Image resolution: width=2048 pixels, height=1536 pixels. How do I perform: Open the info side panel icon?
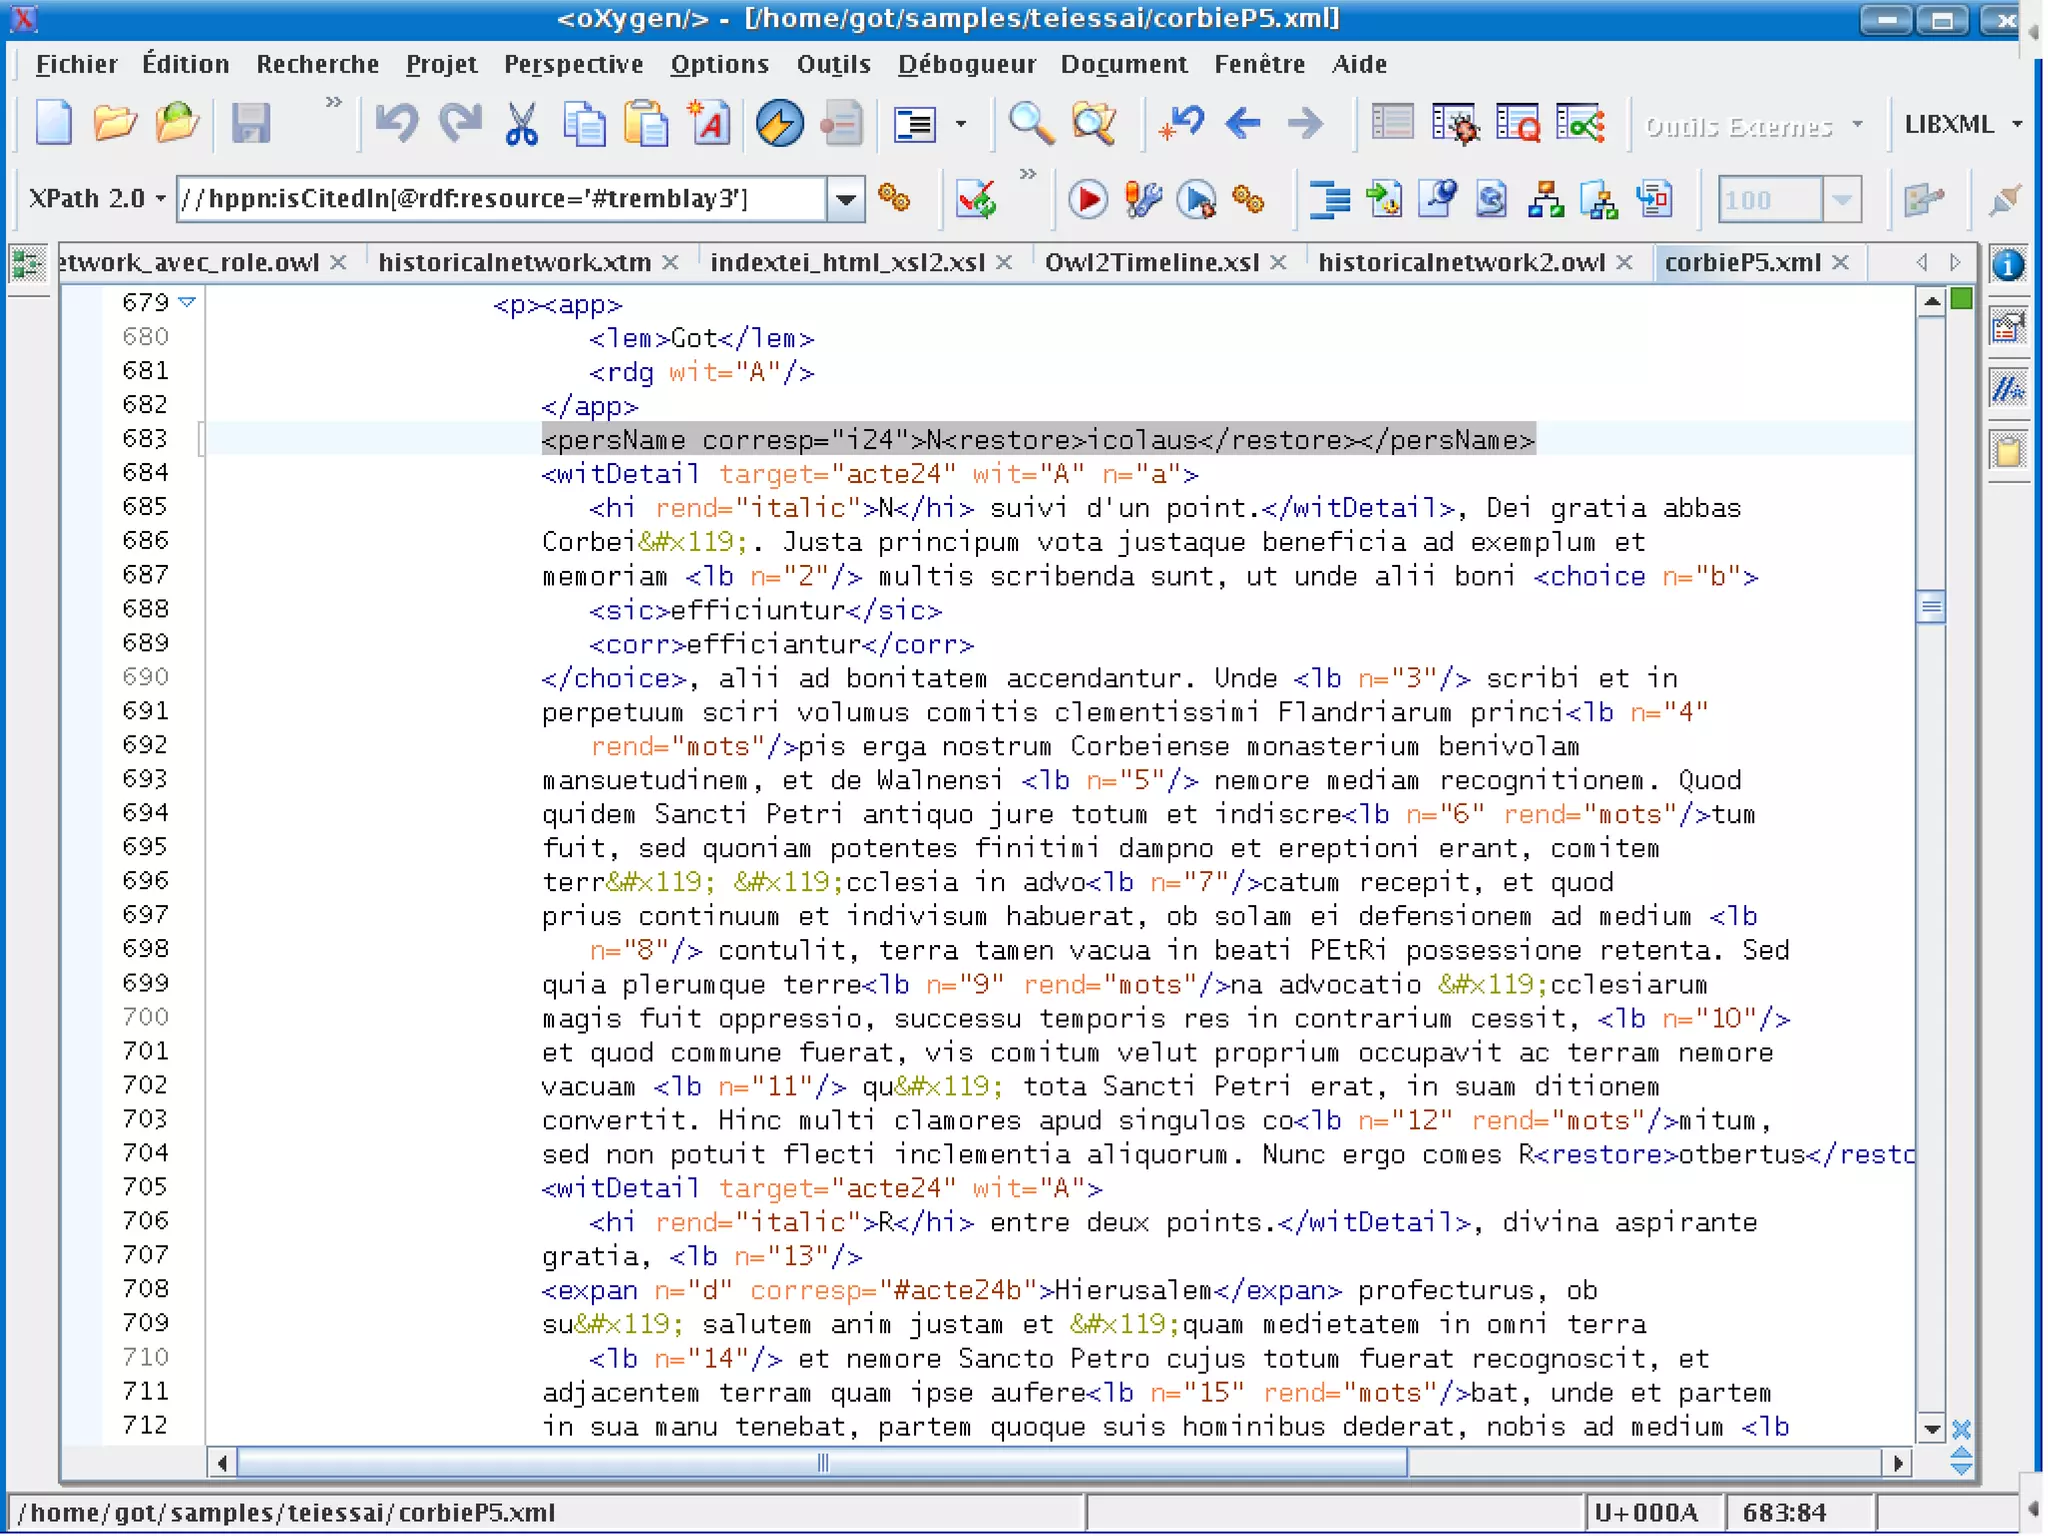(2007, 265)
